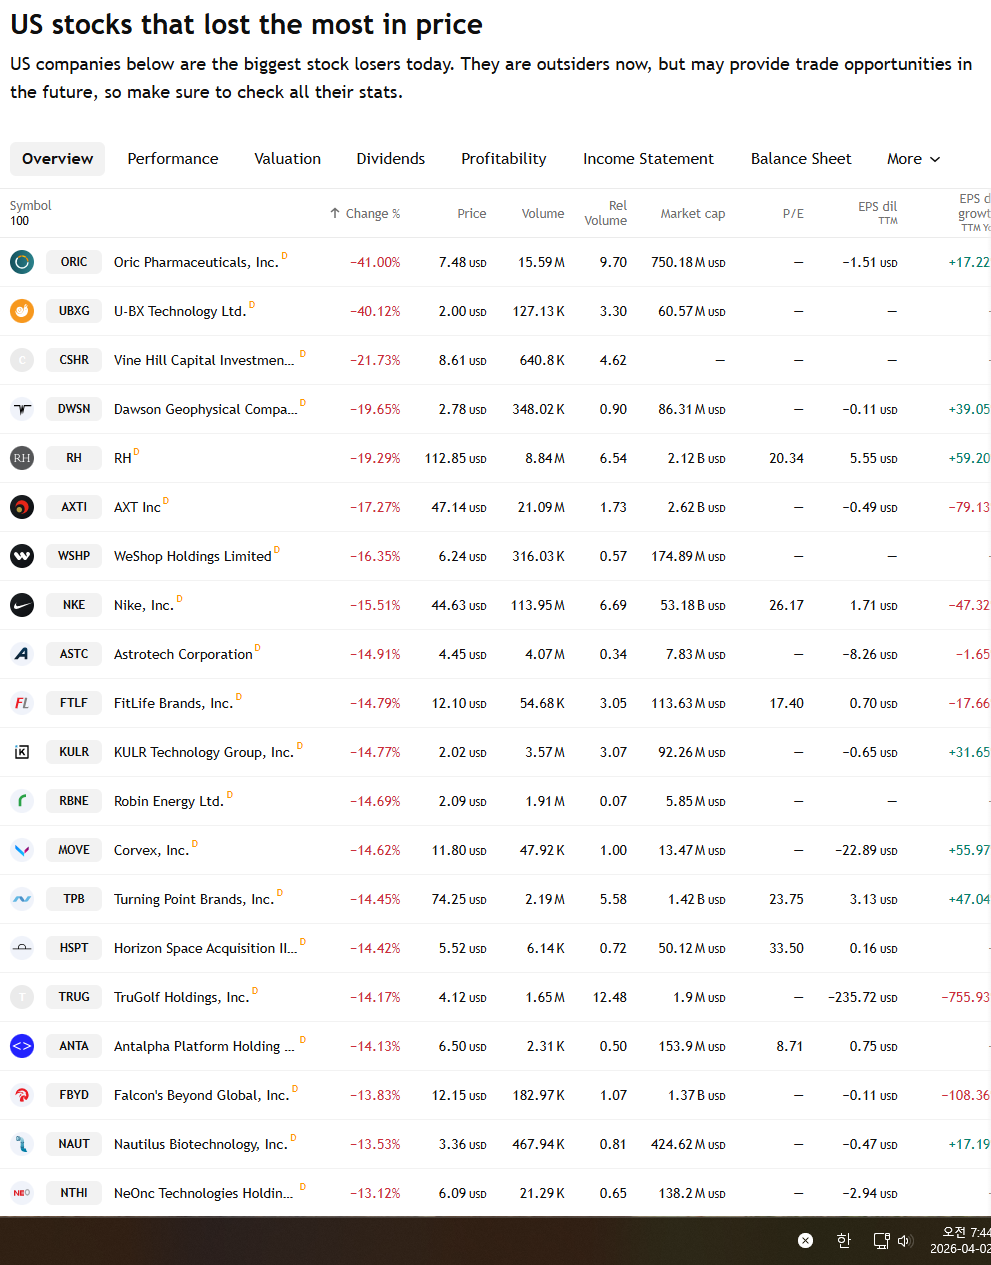Sort by Price column header
Screen dimensions: 991x1265
472,214
